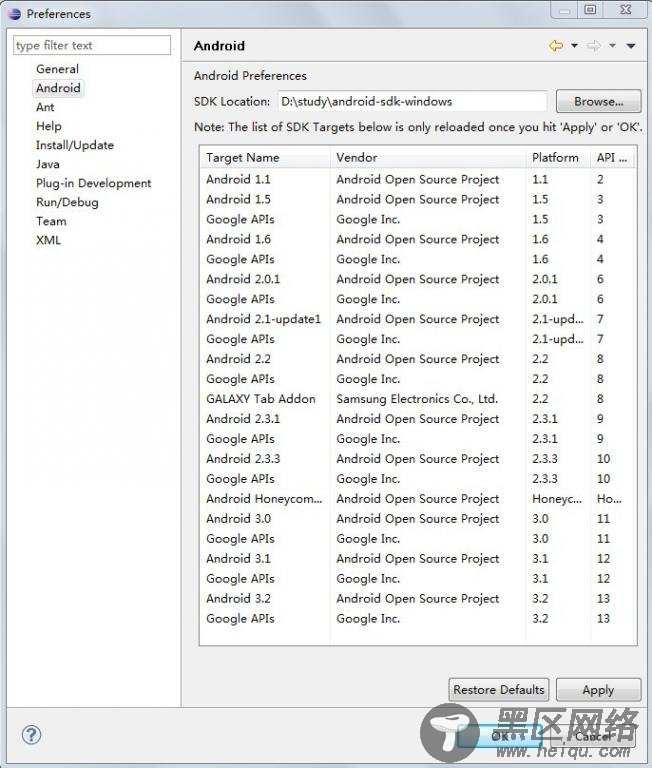Click the forward navigation arrow icon

(x=594, y=46)
